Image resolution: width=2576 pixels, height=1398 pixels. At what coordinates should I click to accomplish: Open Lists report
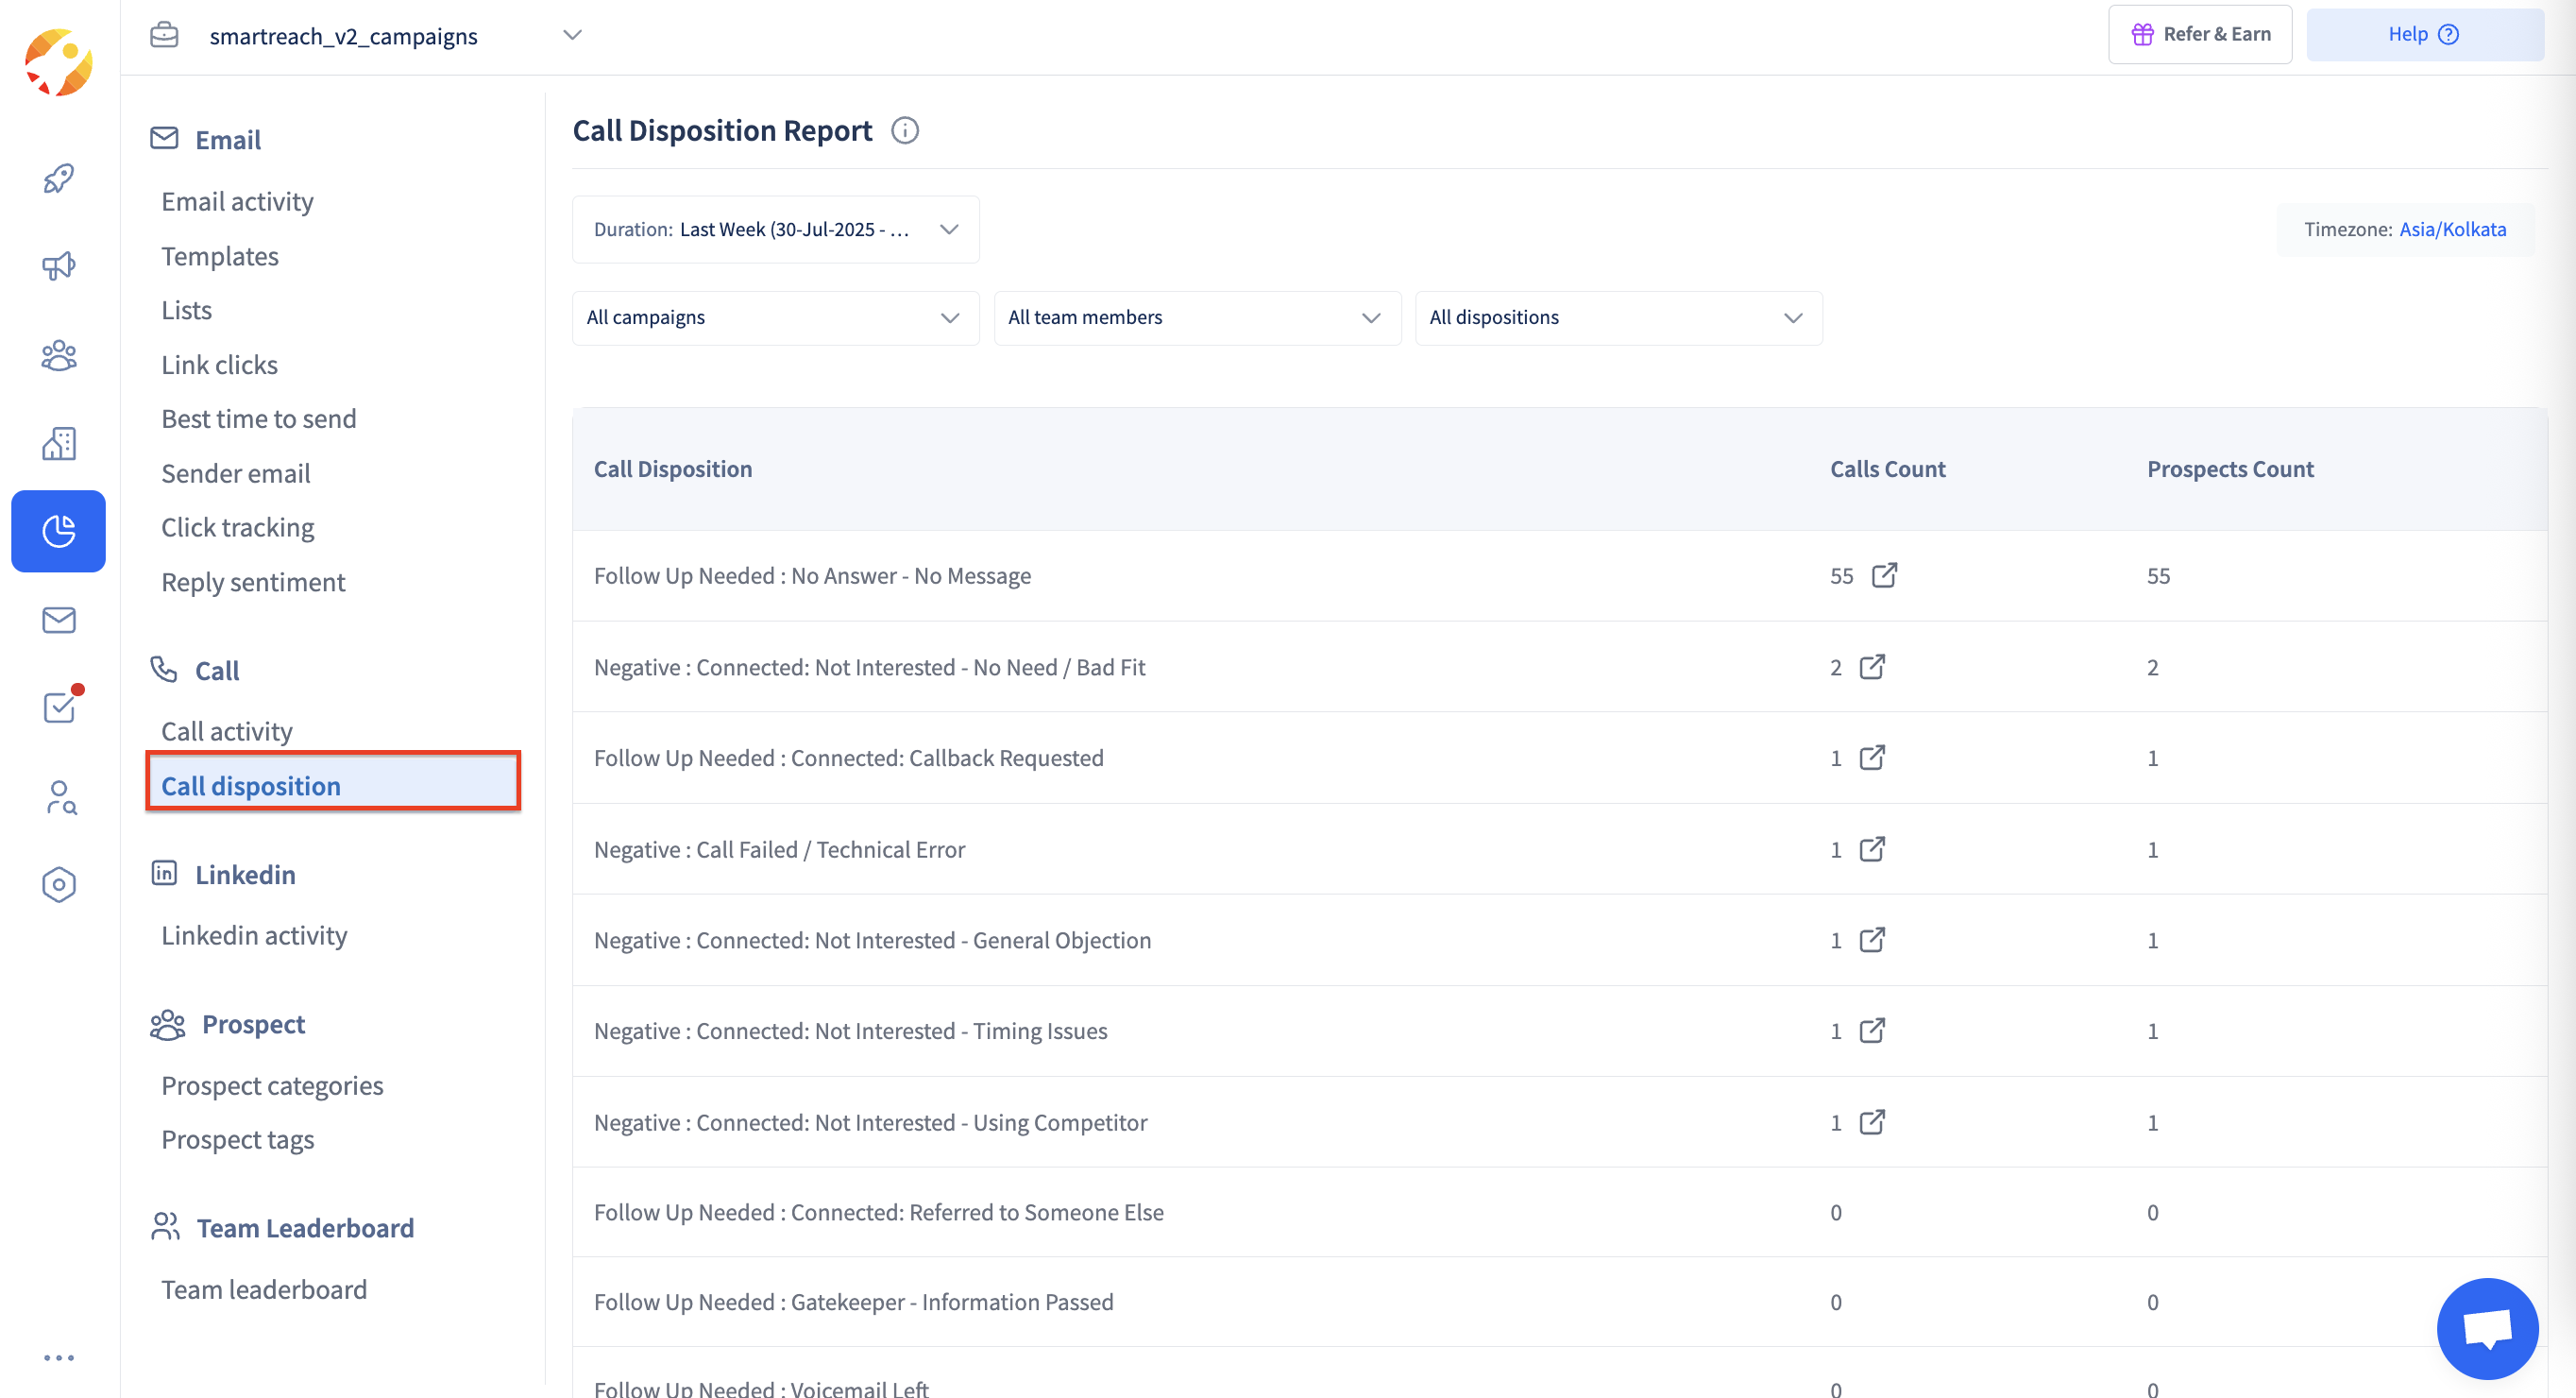coord(187,310)
